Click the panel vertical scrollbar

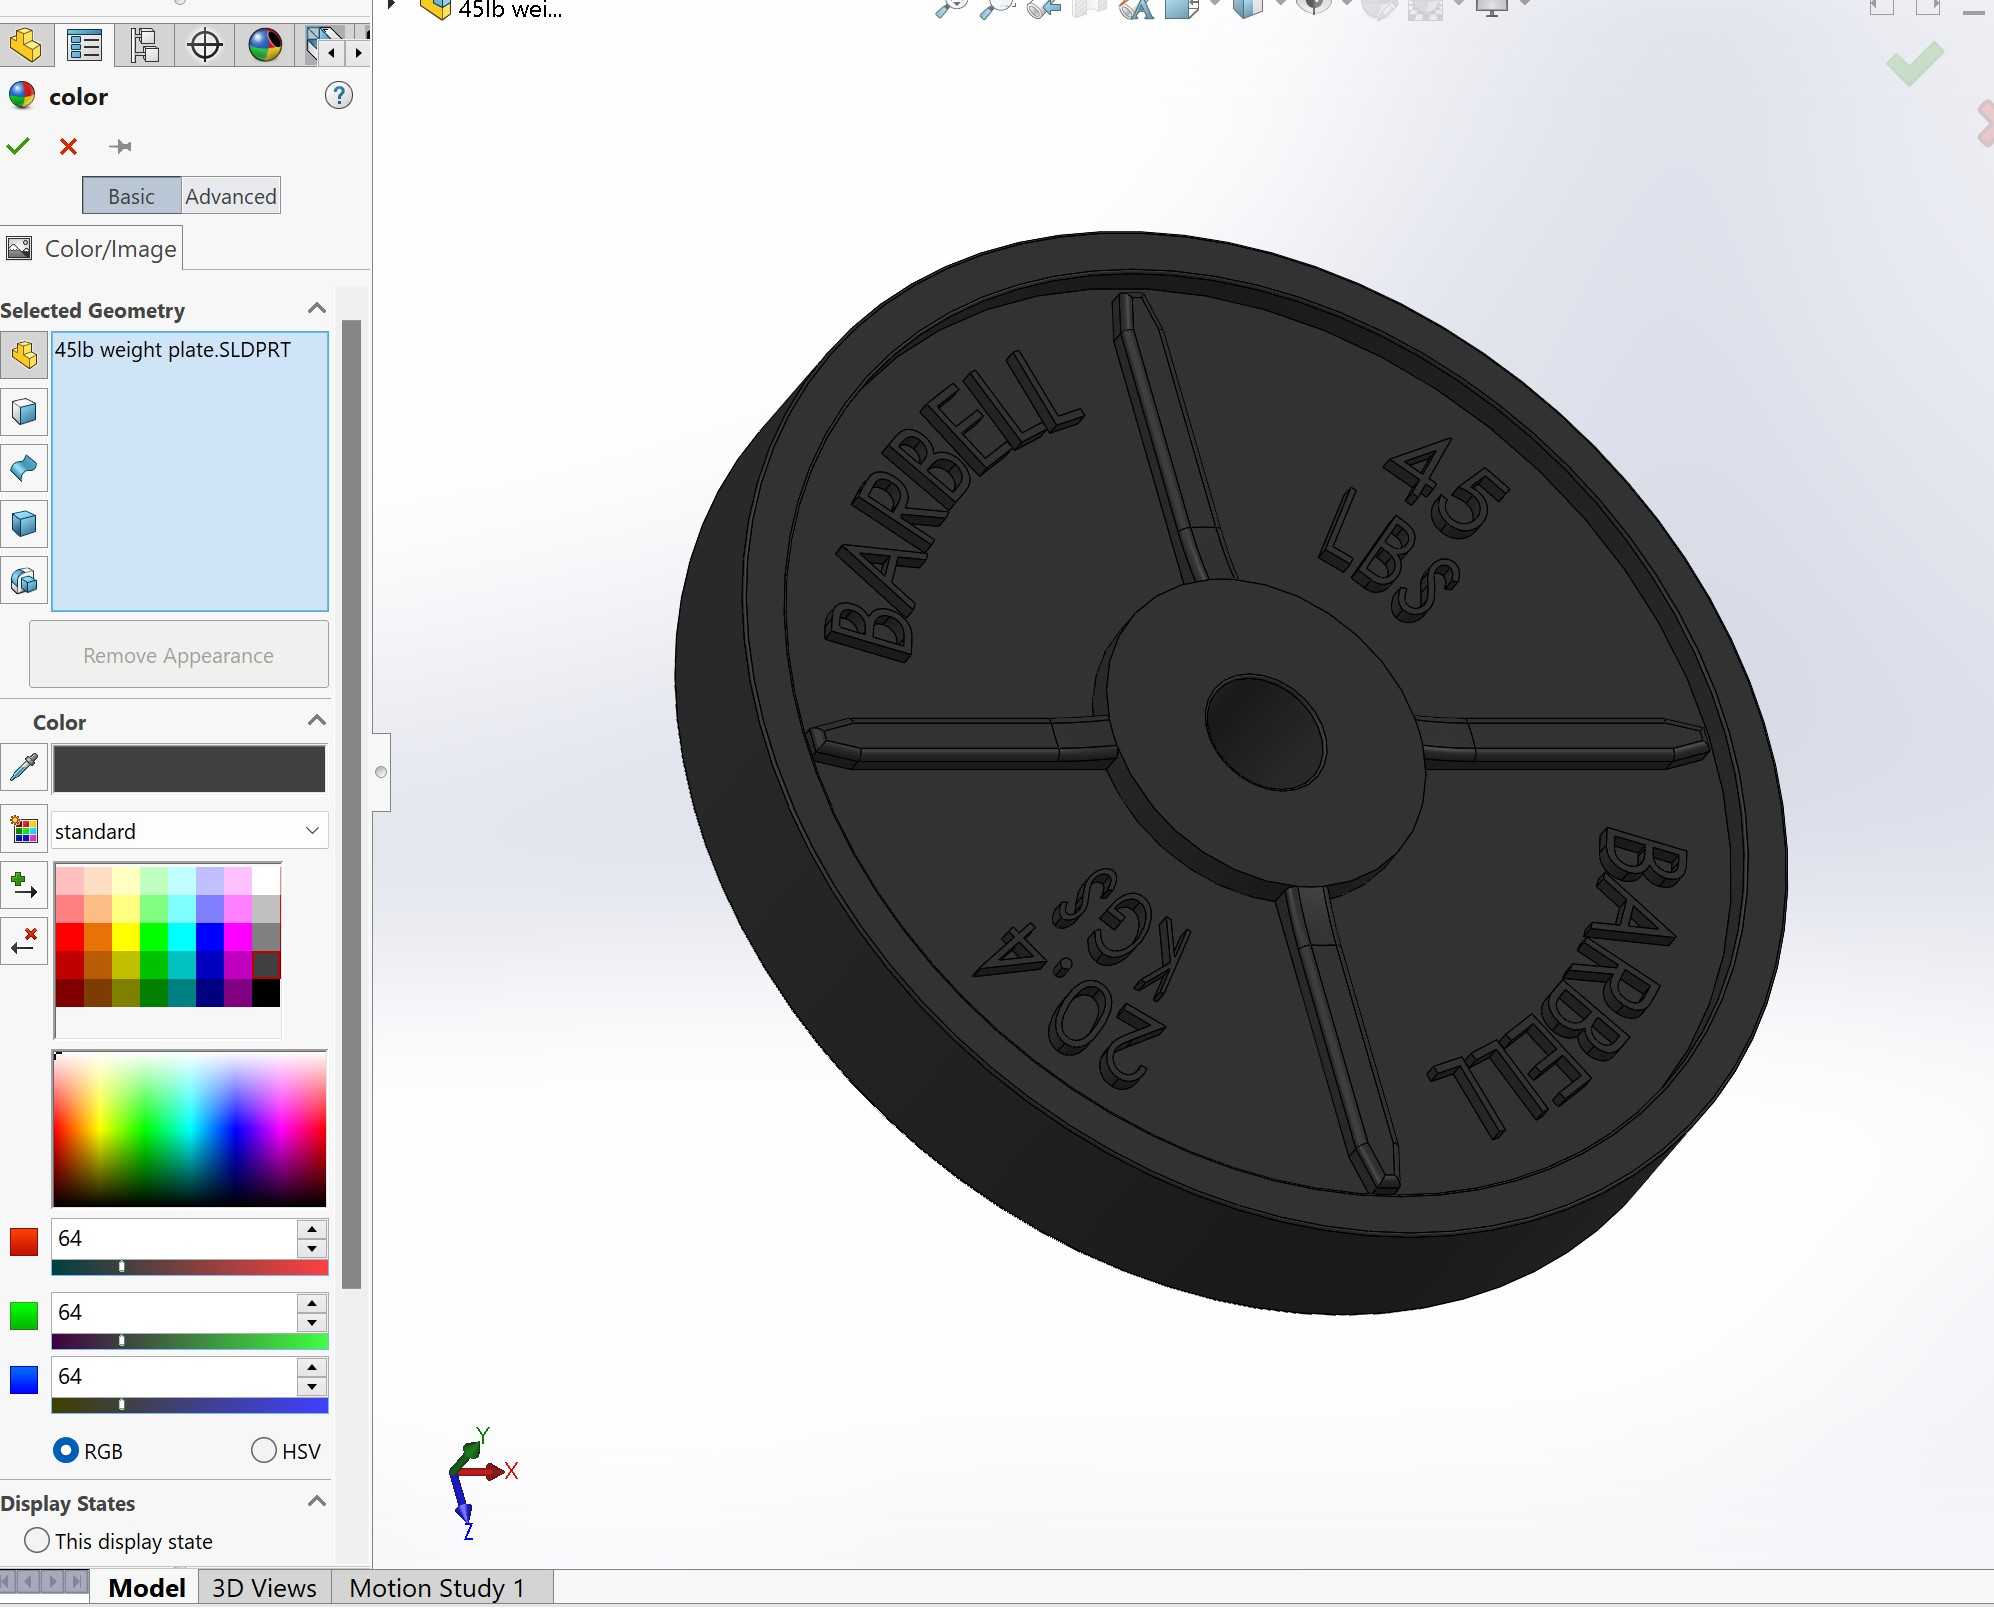(x=351, y=804)
